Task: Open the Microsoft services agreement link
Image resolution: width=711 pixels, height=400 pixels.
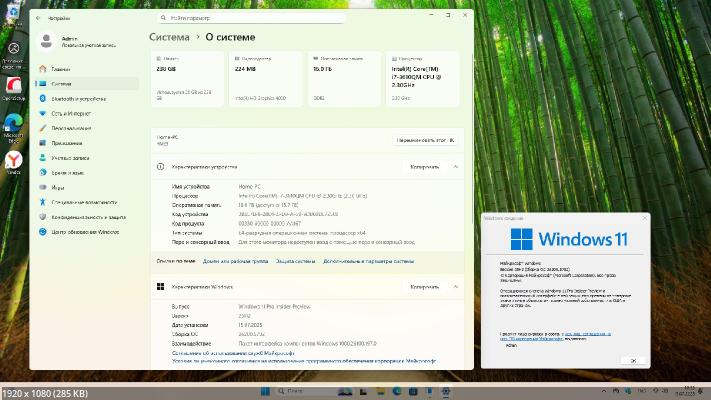Action: (233, 353)
